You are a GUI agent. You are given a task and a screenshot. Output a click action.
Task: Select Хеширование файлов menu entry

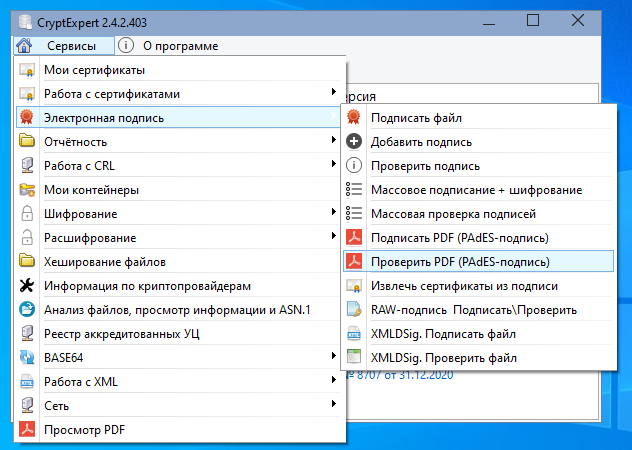(105, 262)
